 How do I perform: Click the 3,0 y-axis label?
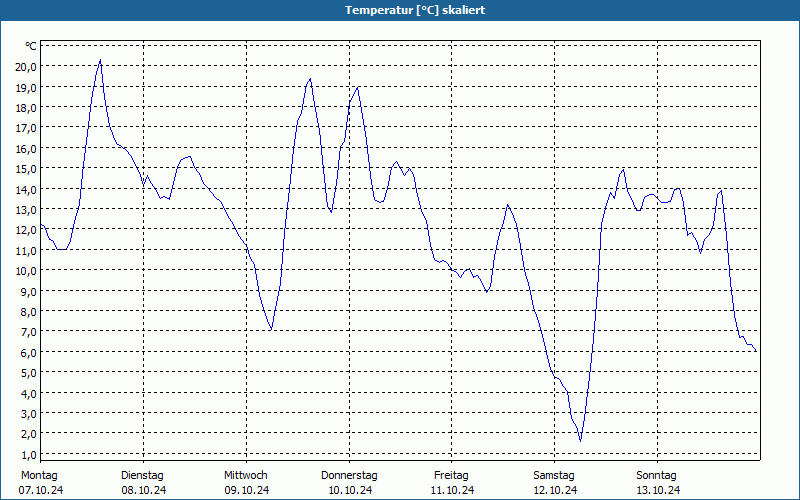point(28,414)
